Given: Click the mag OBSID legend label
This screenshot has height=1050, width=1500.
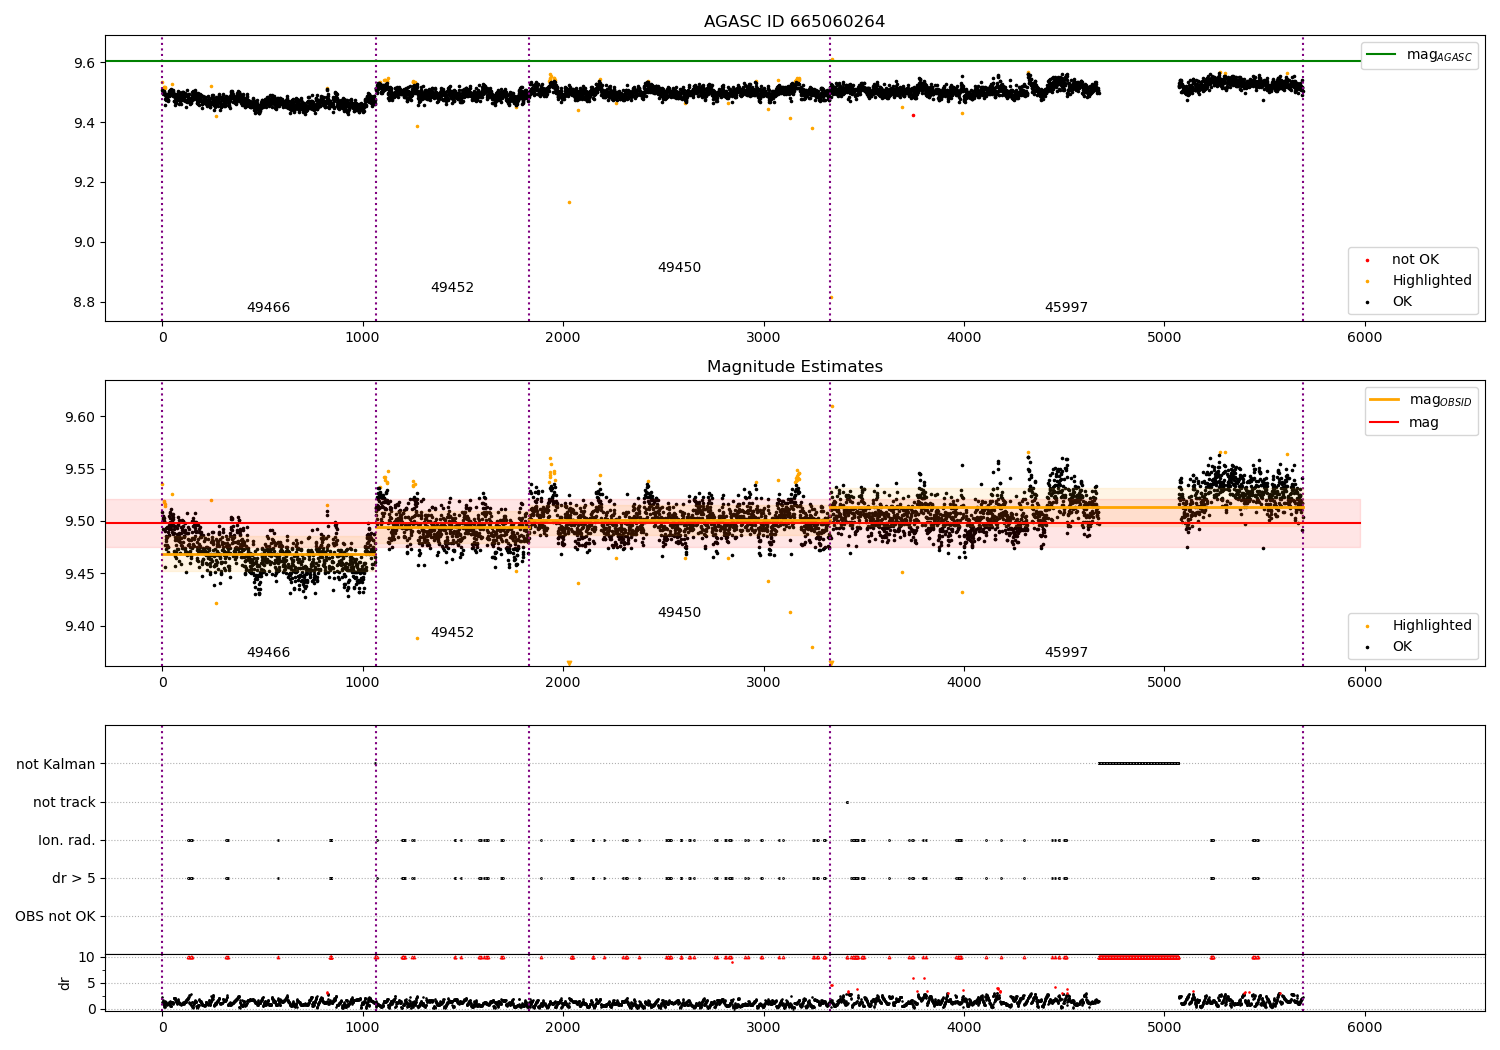Looking at the screenshot, I should coord(1440,400).
